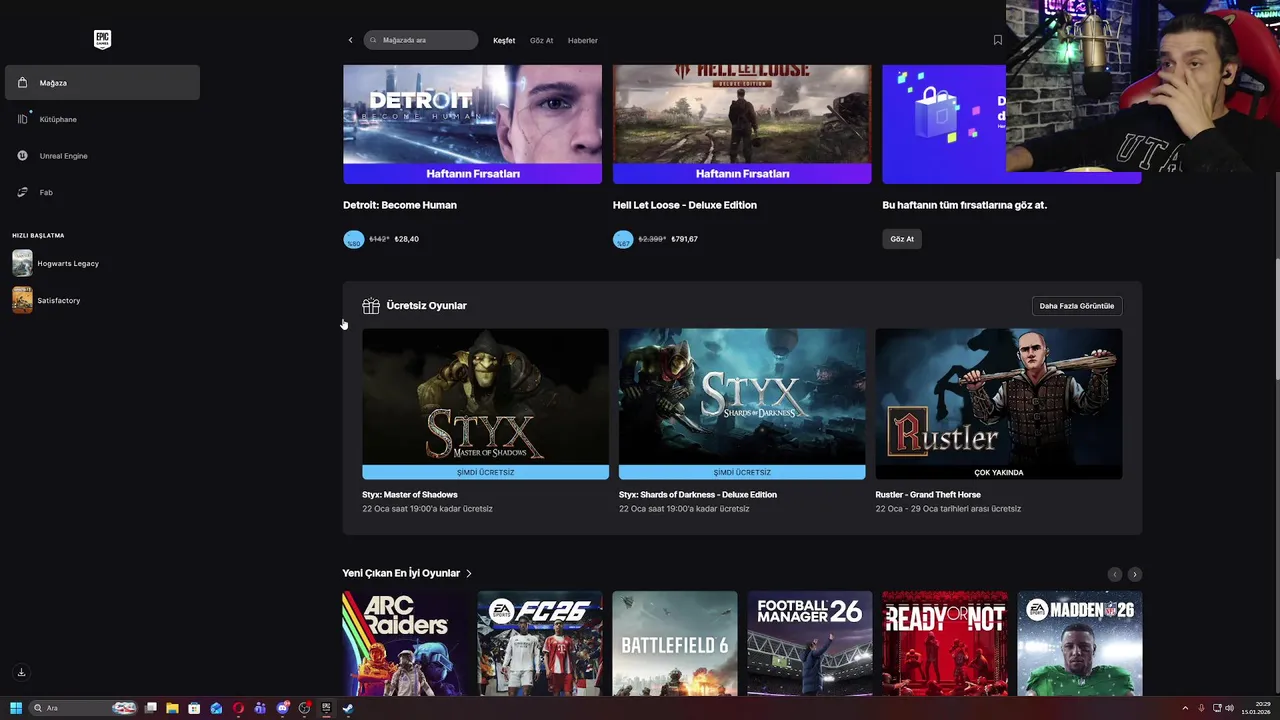Open the taskbar clock and date
This screenshot has width=1280, height=720.
pyautogui.click(x=1256, y=708)
